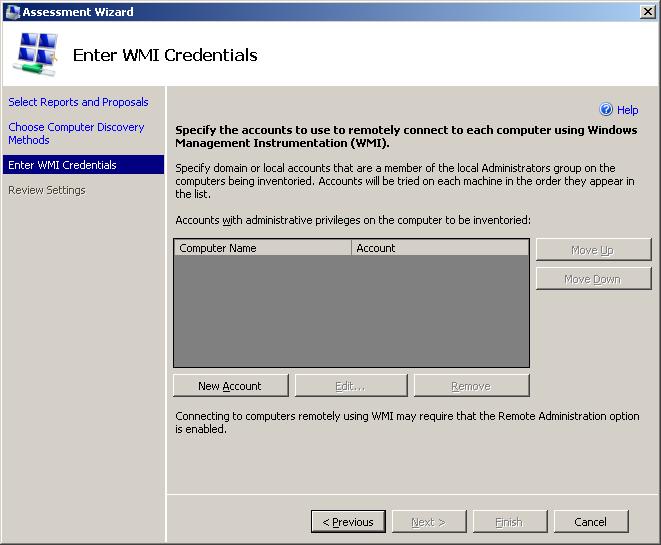Click the 'Accounts with administrative privileges' label
Screen dimensions: 661x545
[353, 220]
